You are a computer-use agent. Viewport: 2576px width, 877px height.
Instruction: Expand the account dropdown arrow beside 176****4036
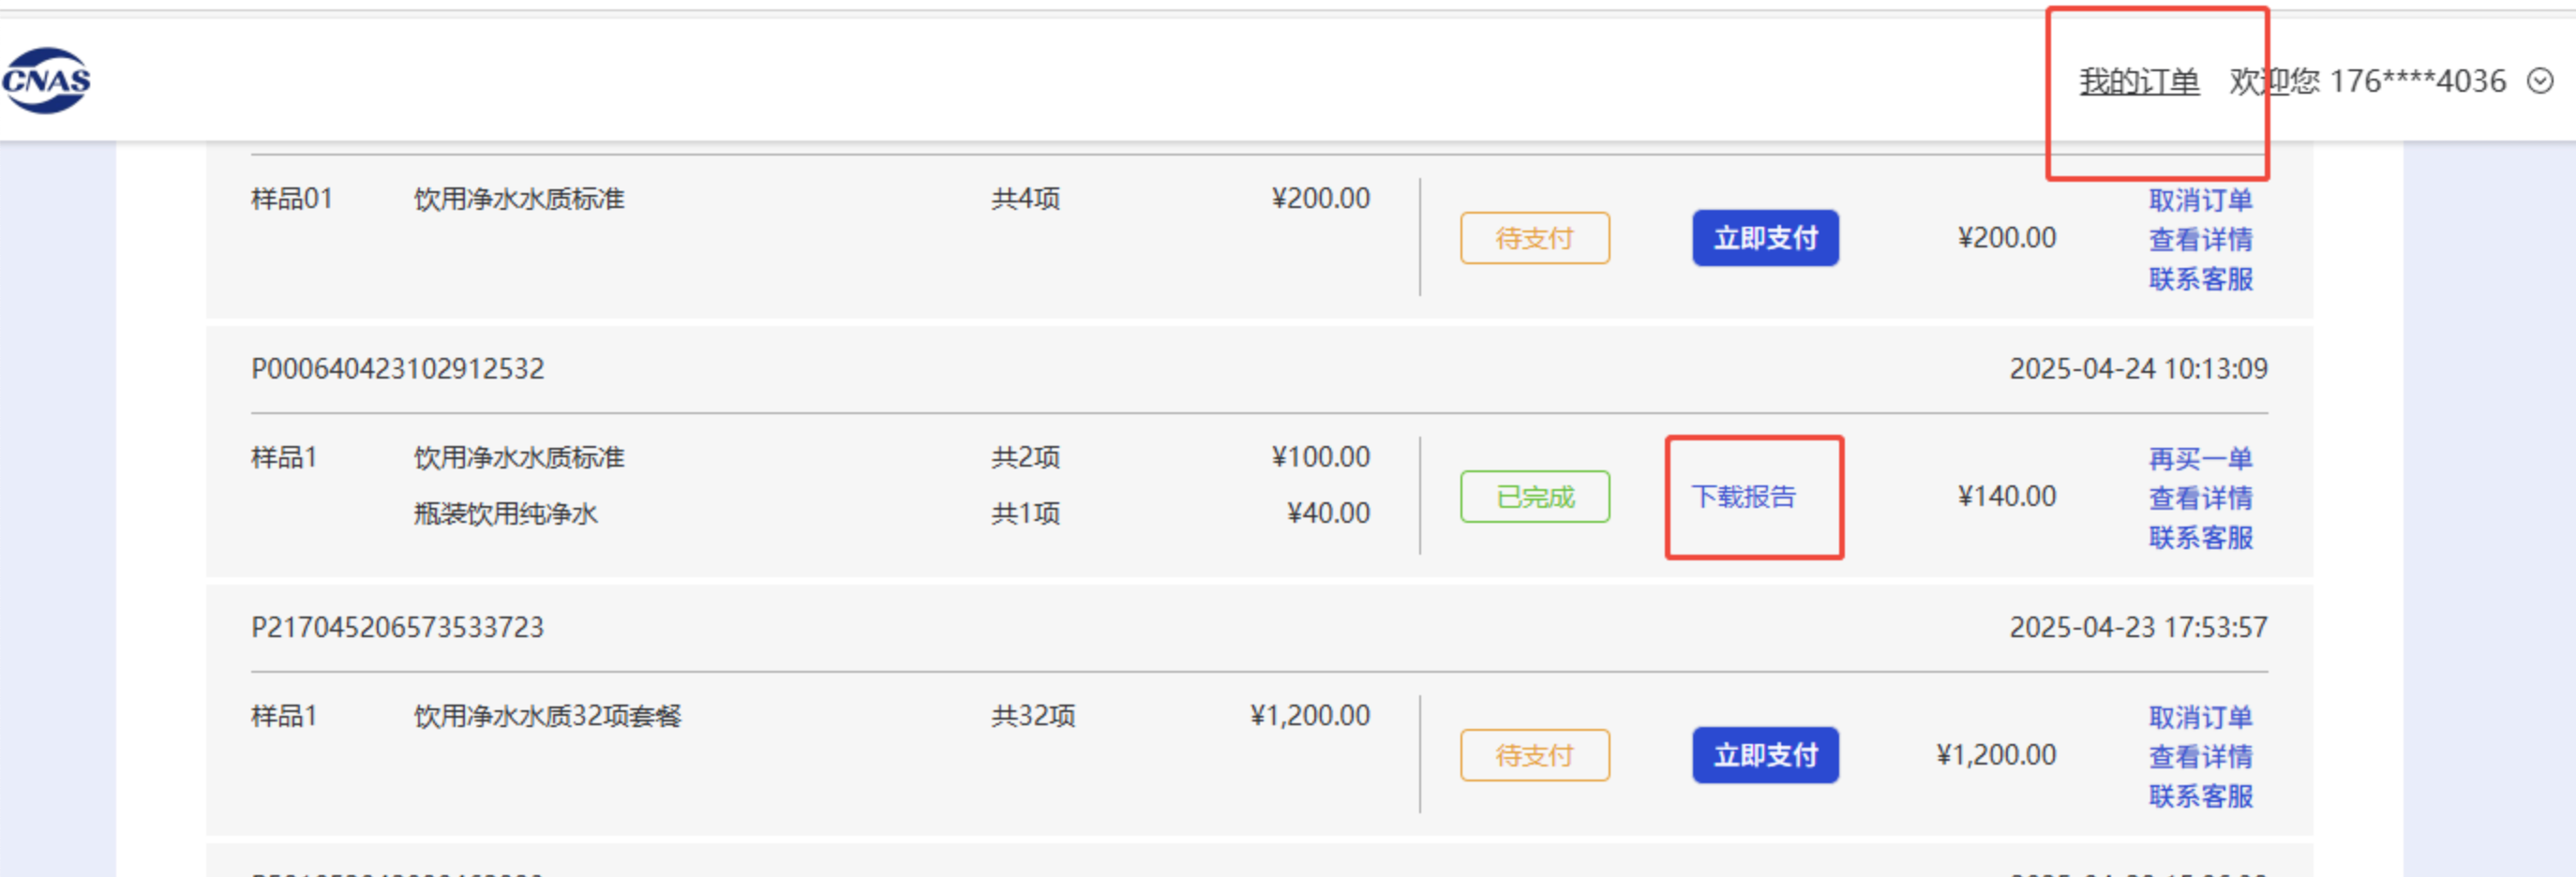point(2540,81)
